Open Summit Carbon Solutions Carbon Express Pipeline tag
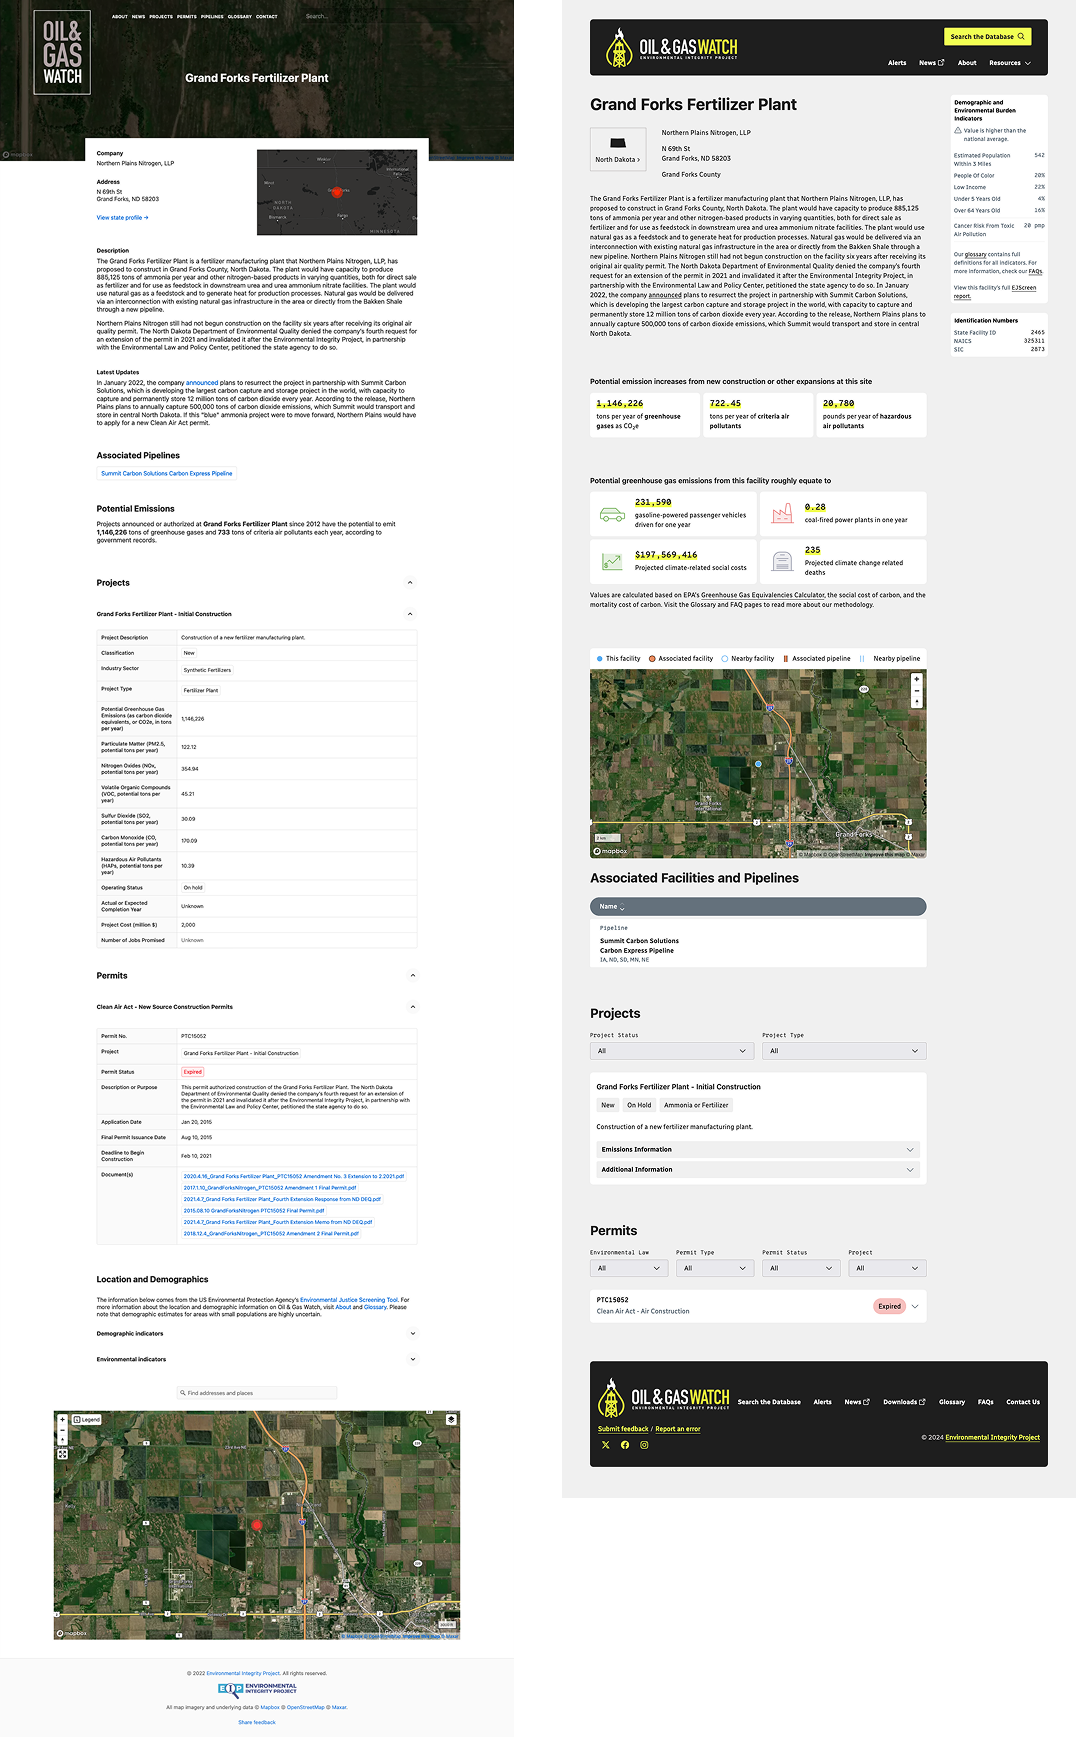1076x1737 pixels. (167, 474)
